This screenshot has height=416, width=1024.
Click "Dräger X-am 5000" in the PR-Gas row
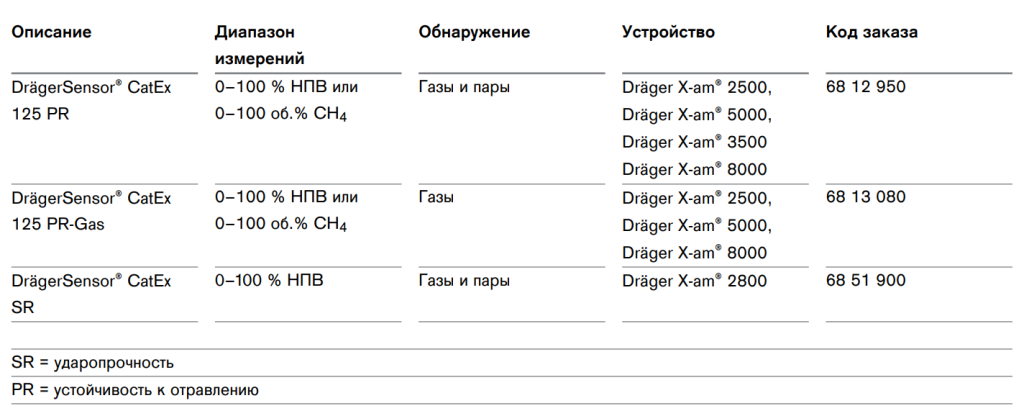point(696,225)
